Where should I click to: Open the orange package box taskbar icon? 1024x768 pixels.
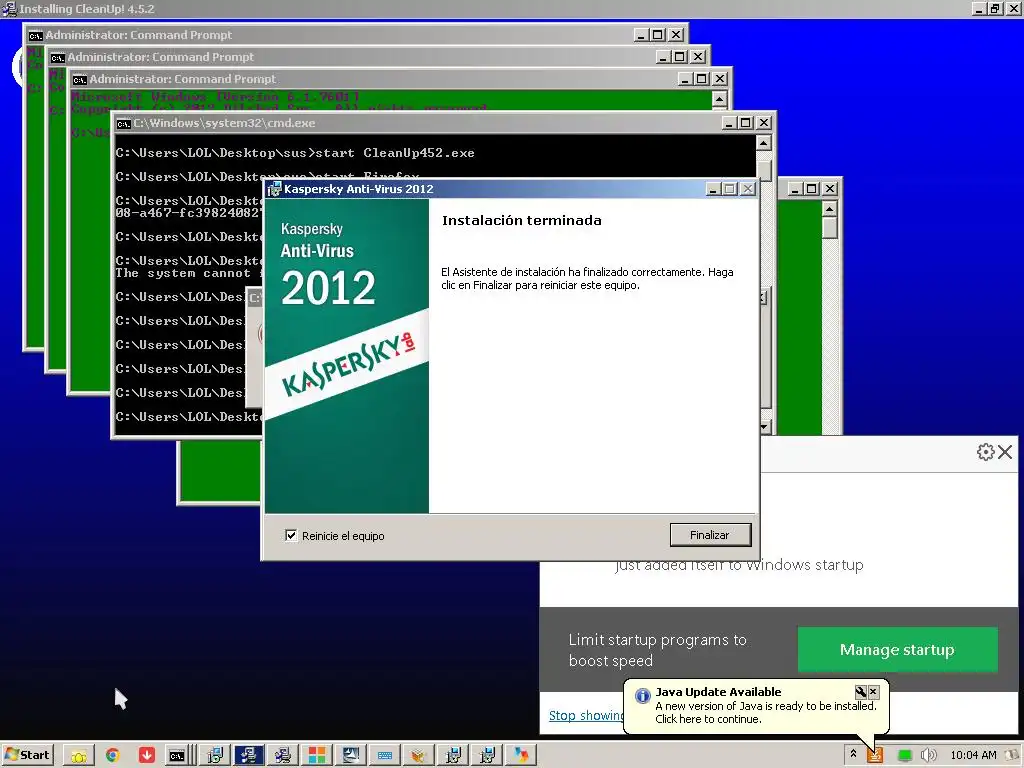(x=418, y=756)
